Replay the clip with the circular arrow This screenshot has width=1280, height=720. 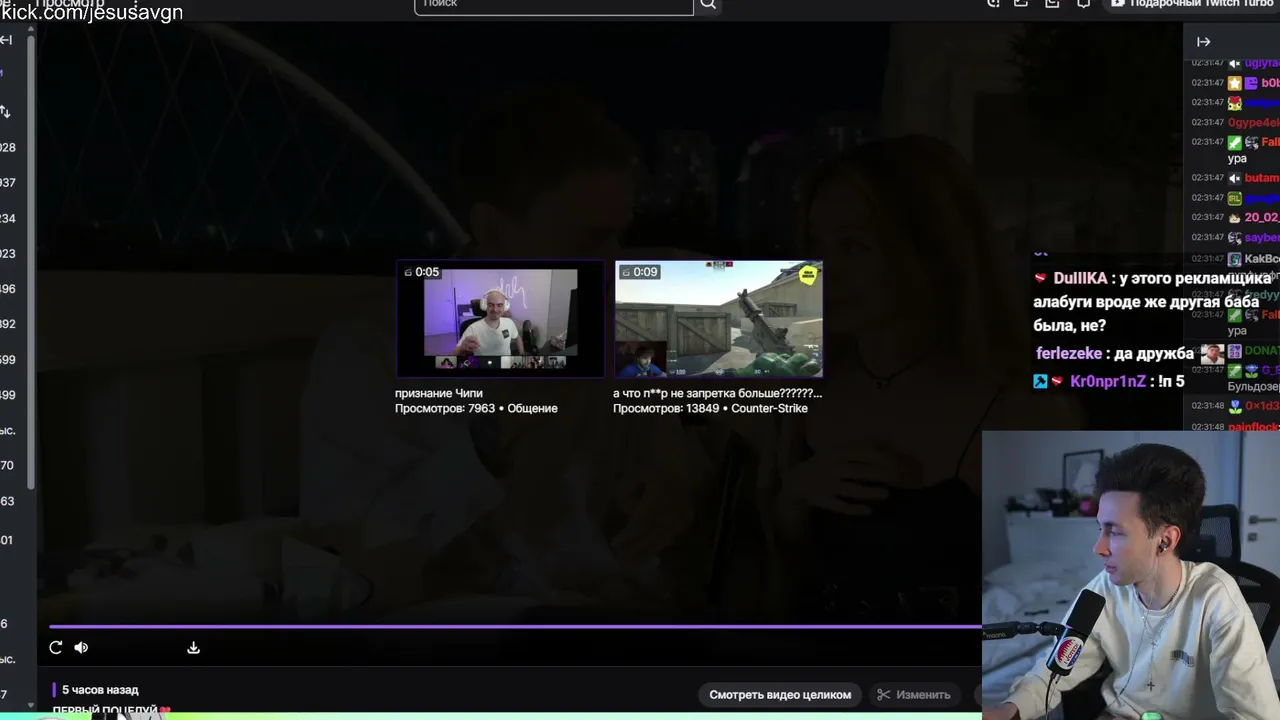point(56,647)
